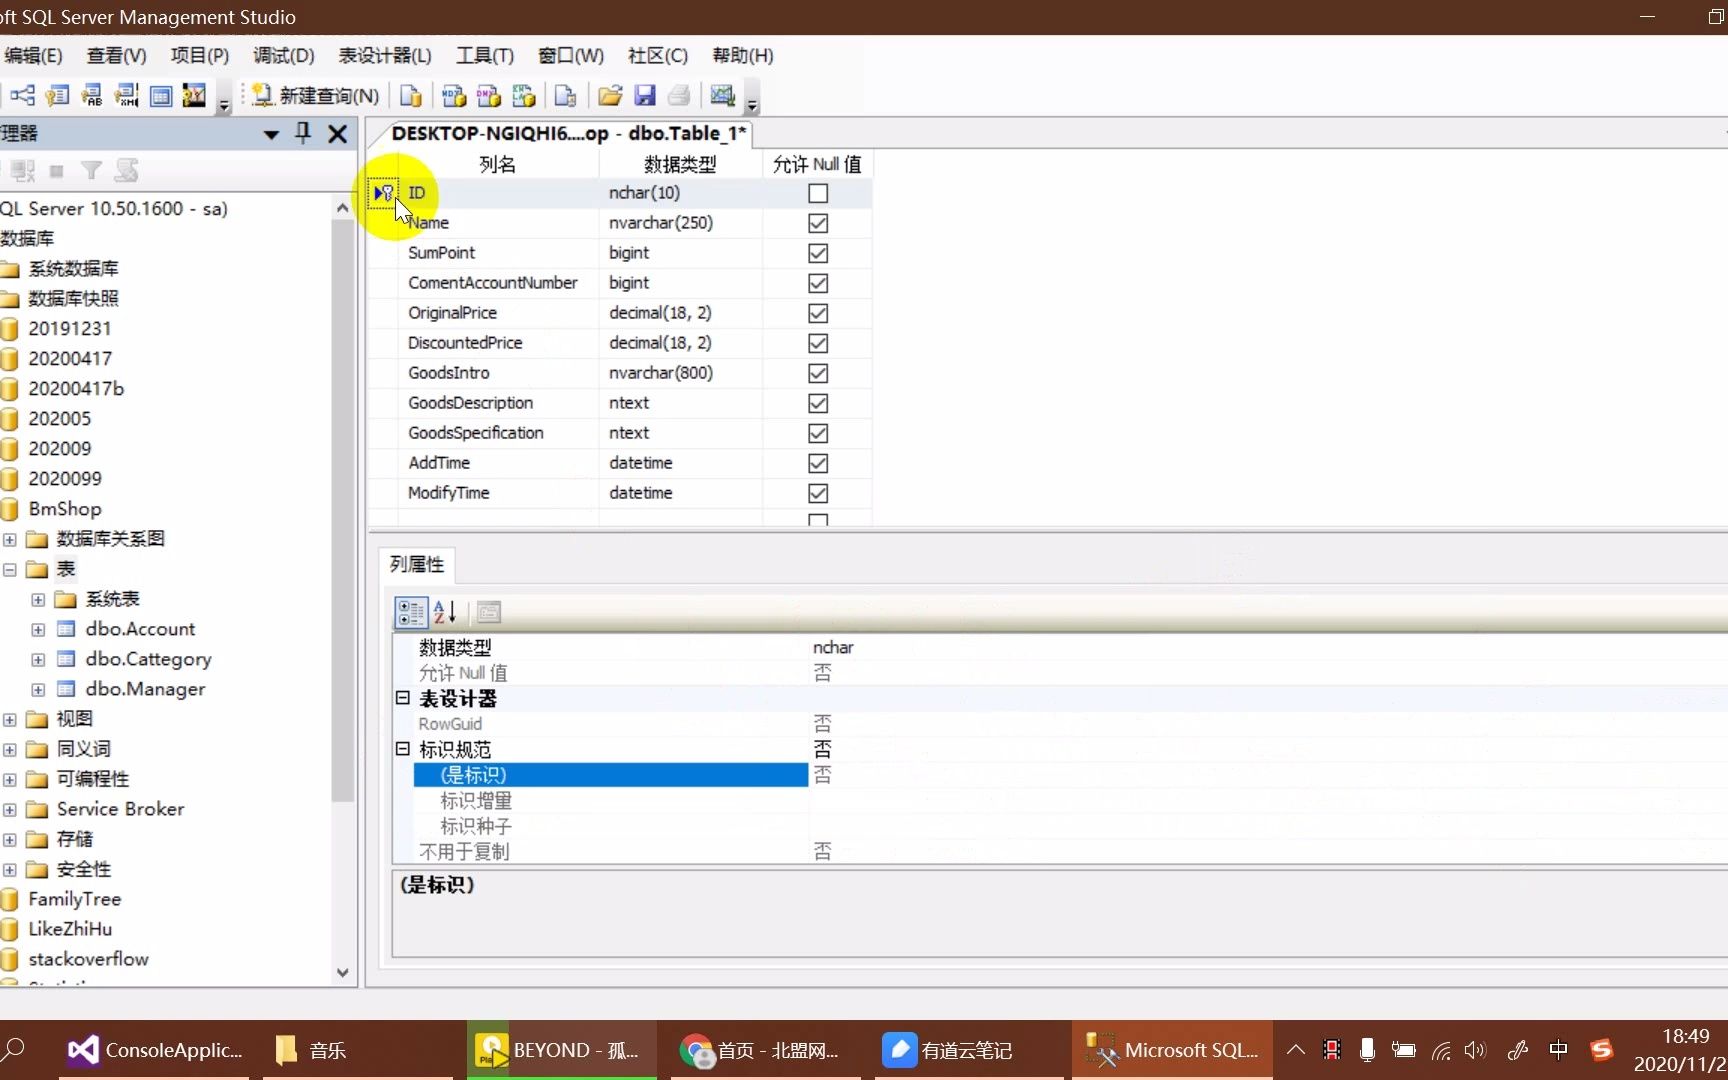Toggle Allow Nulls checkbox for ID column

pyautogui.click(x=818, y=193)
